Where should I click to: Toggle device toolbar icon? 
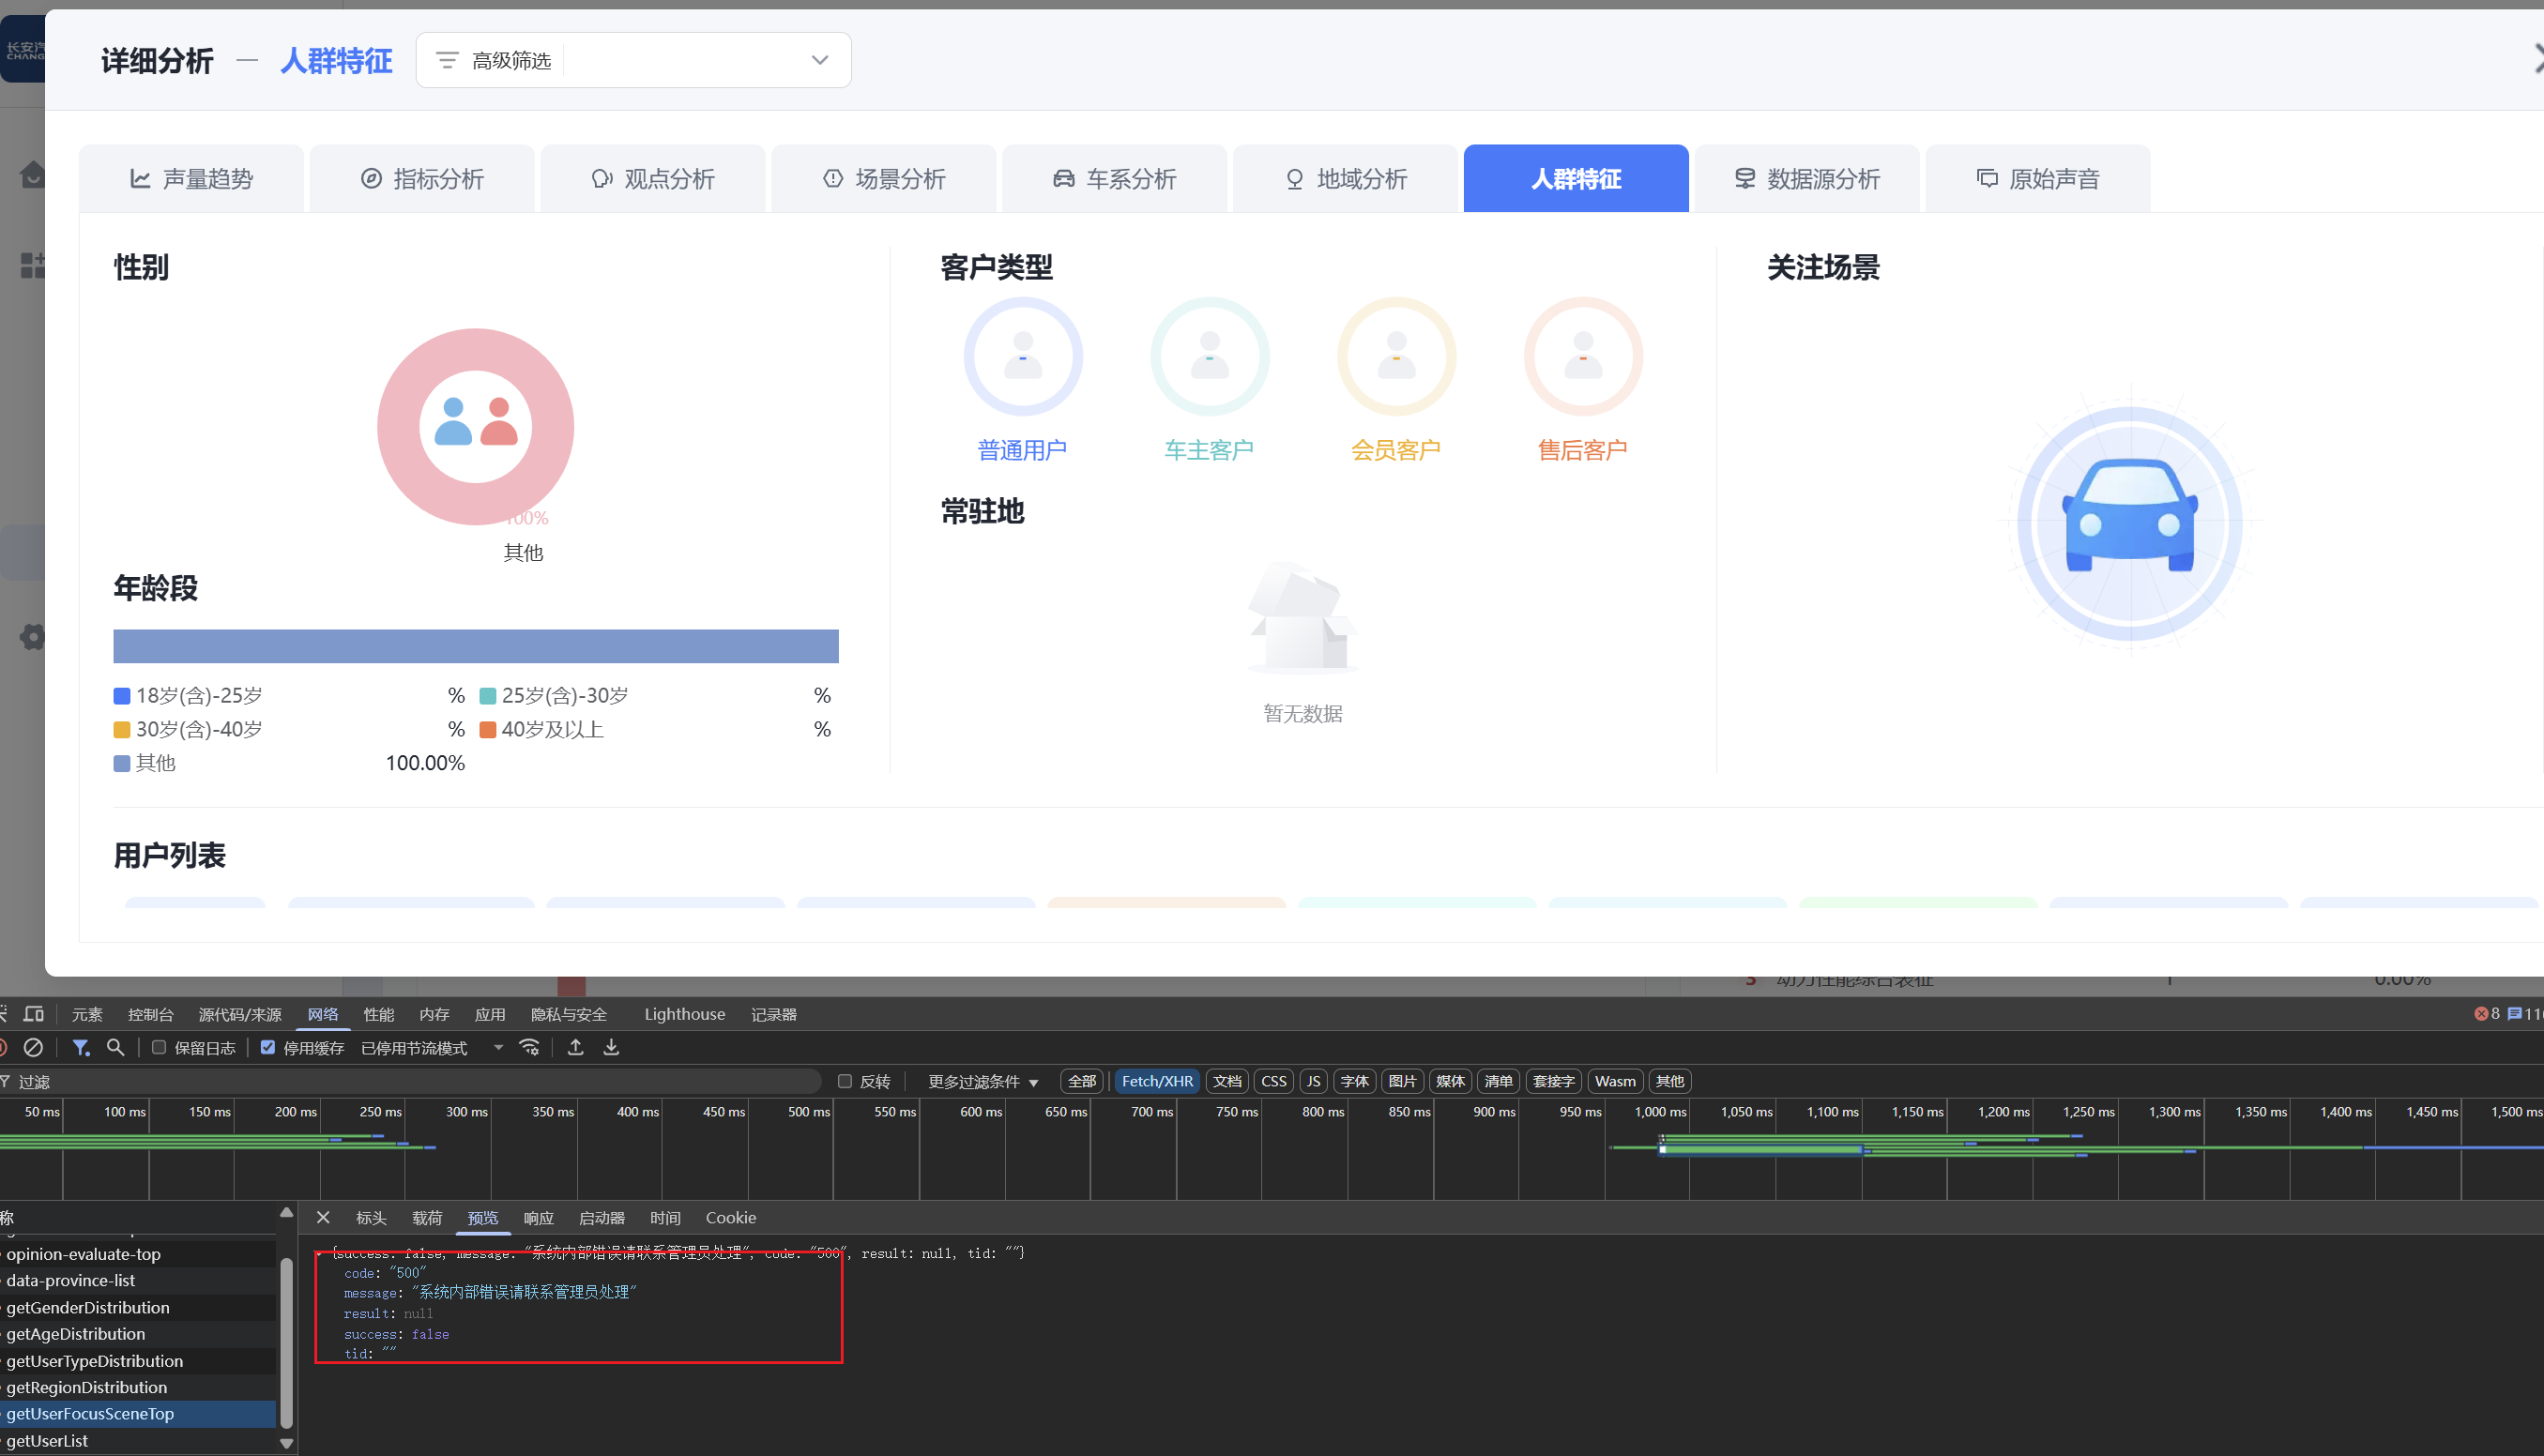click(34, 1014)
